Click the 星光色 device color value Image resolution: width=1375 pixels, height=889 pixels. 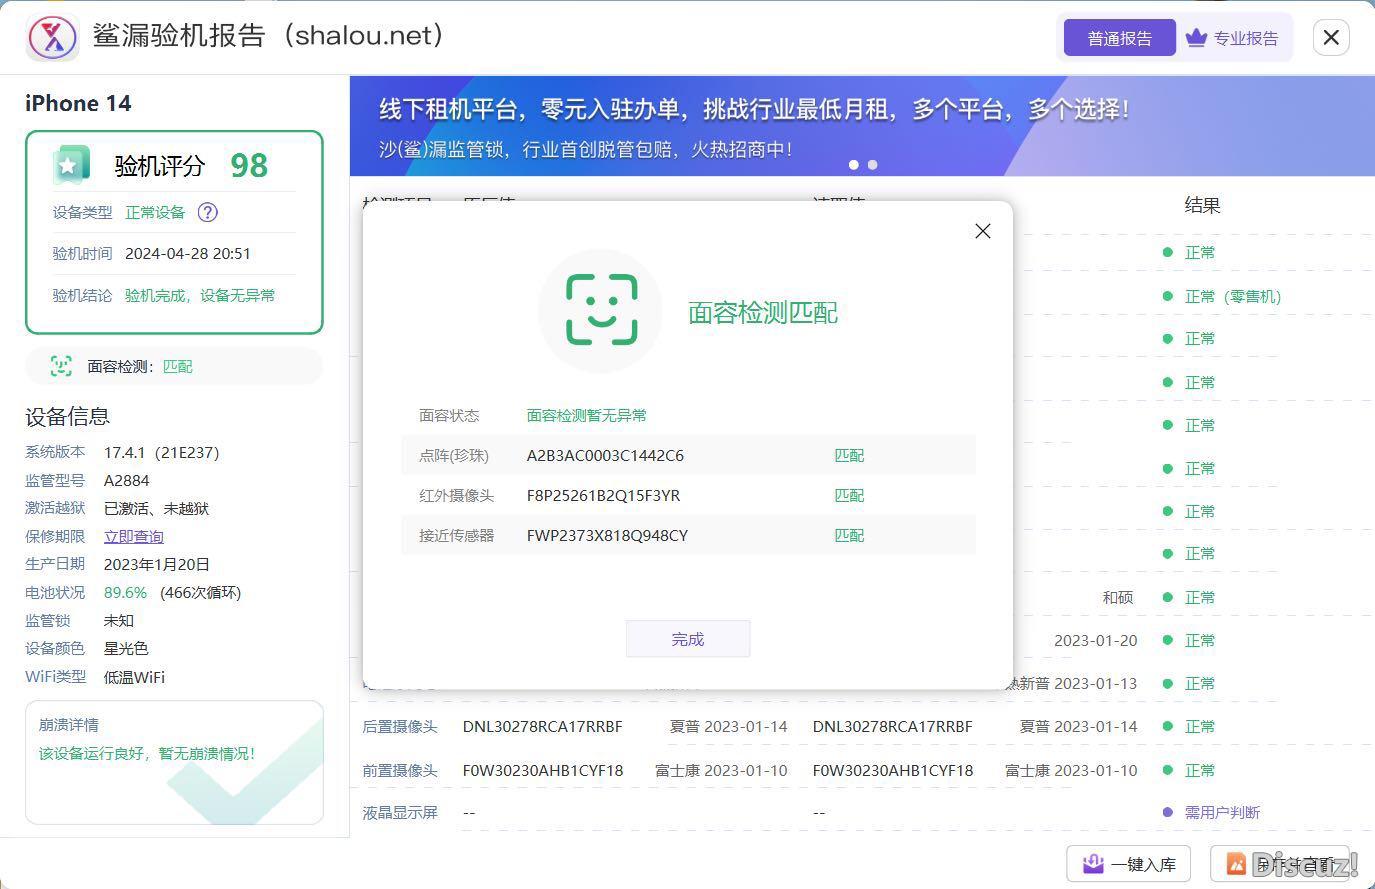pyautogui.click(x=126, y=648)
